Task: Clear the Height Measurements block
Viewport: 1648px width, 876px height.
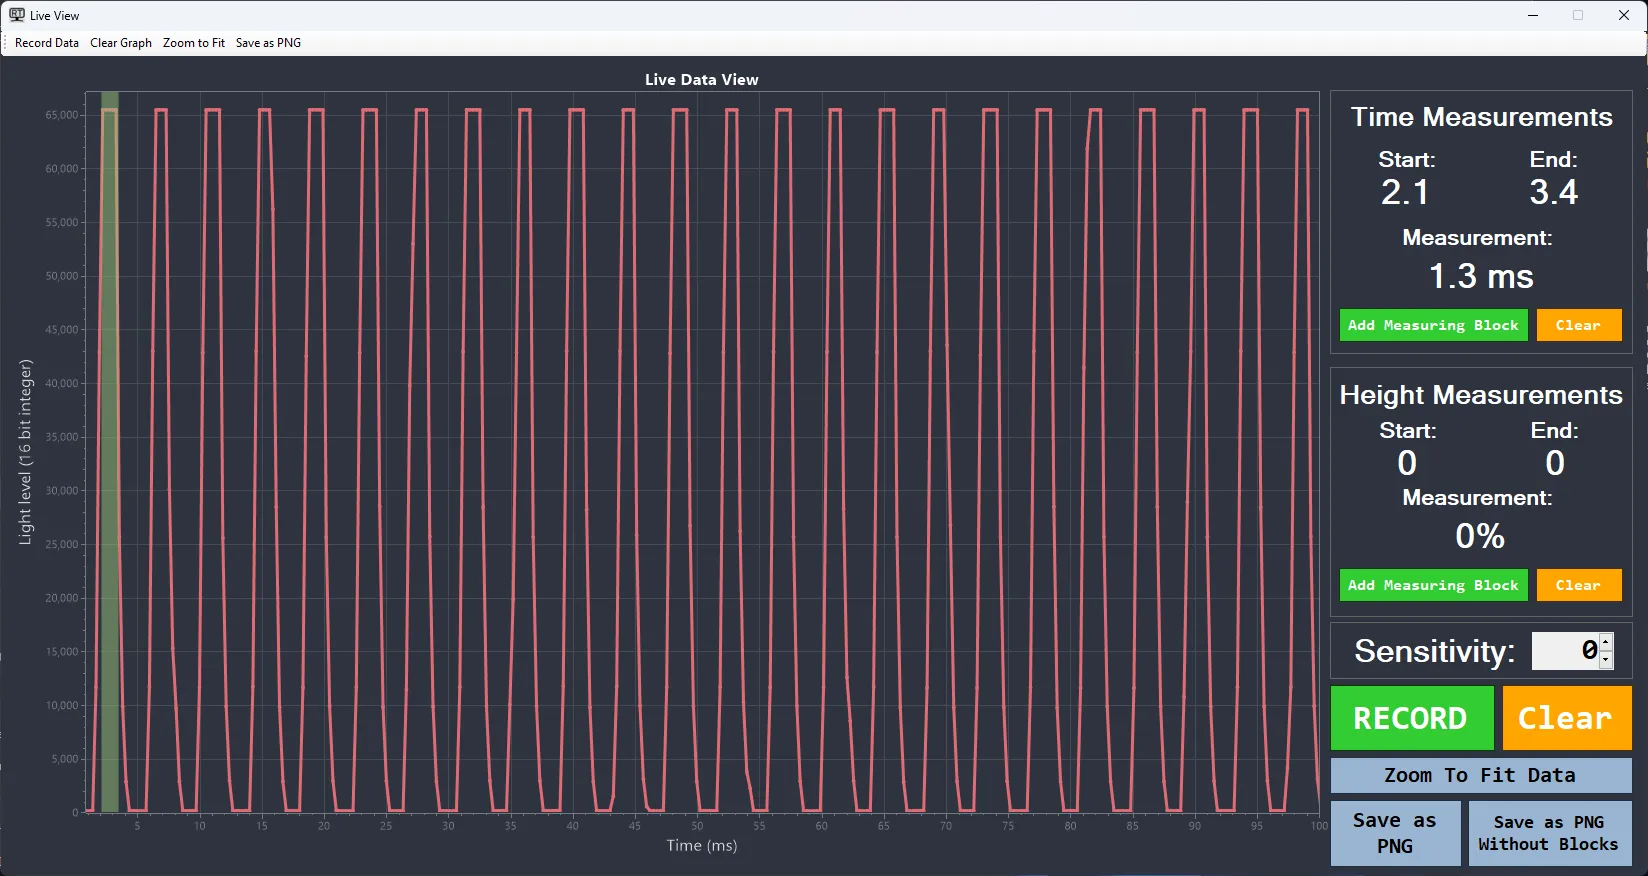Action: (1578, 585)
